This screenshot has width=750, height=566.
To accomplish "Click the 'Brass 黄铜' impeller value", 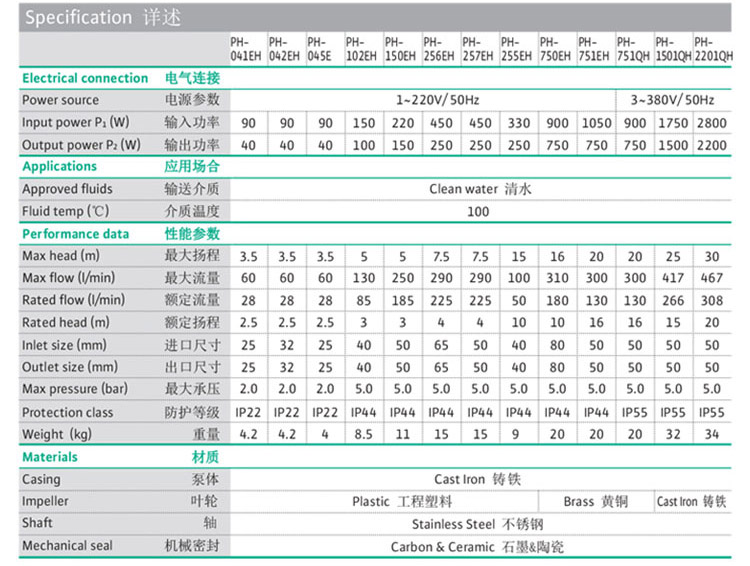I will pyautogui.click(x=596, y=501).
